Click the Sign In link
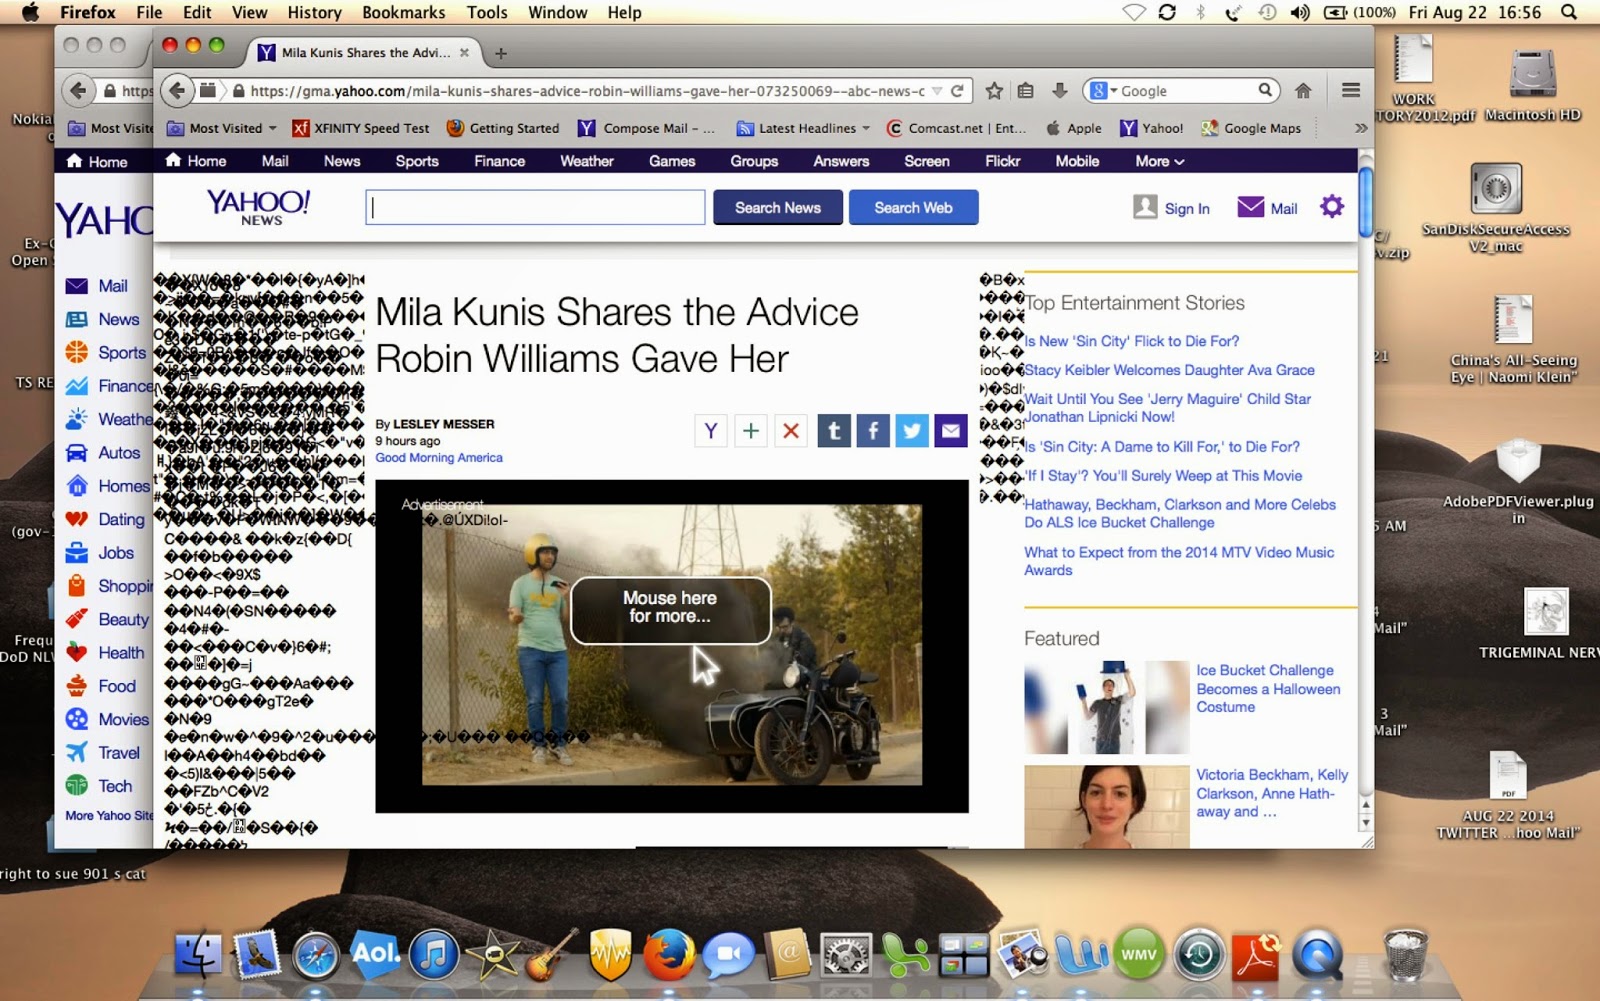1600x1001 pixels. click(x=1187, y=208)
